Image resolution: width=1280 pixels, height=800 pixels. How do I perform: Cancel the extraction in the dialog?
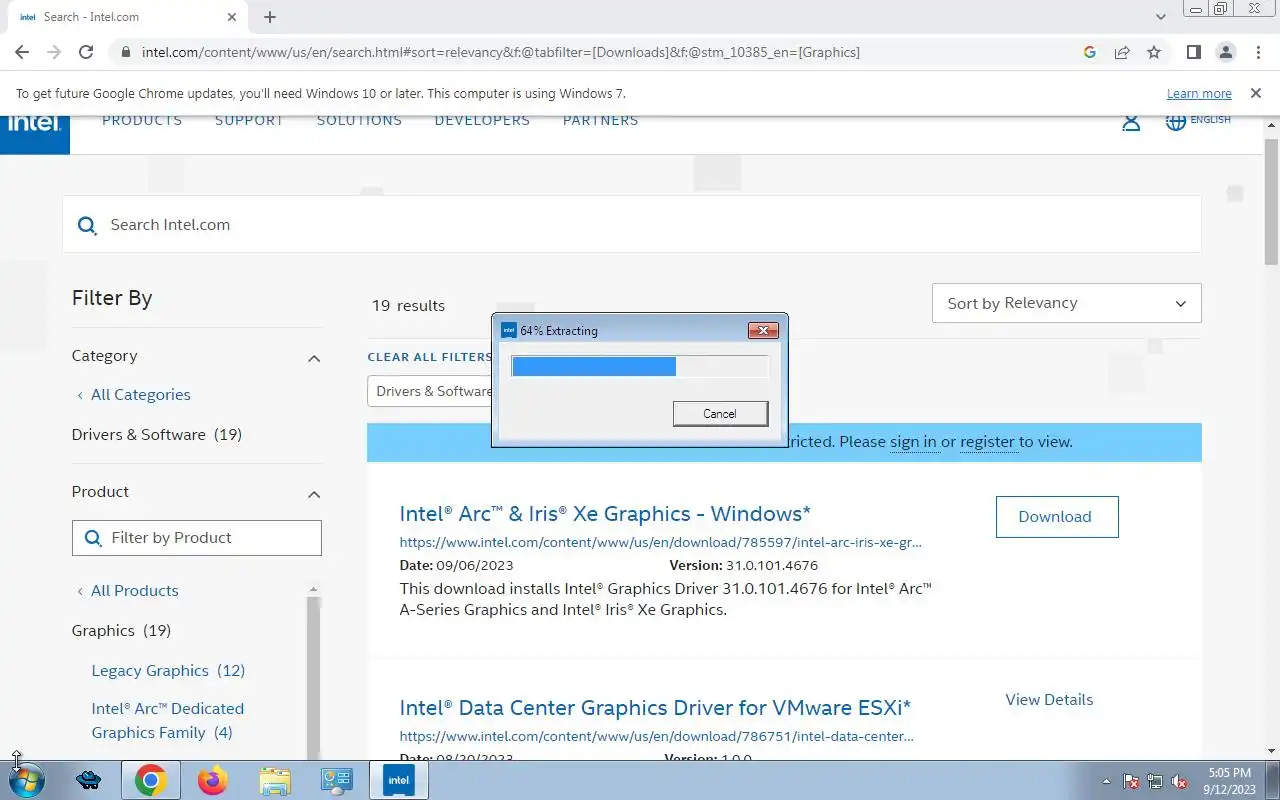pyautogui.click(x=720, y=413)
